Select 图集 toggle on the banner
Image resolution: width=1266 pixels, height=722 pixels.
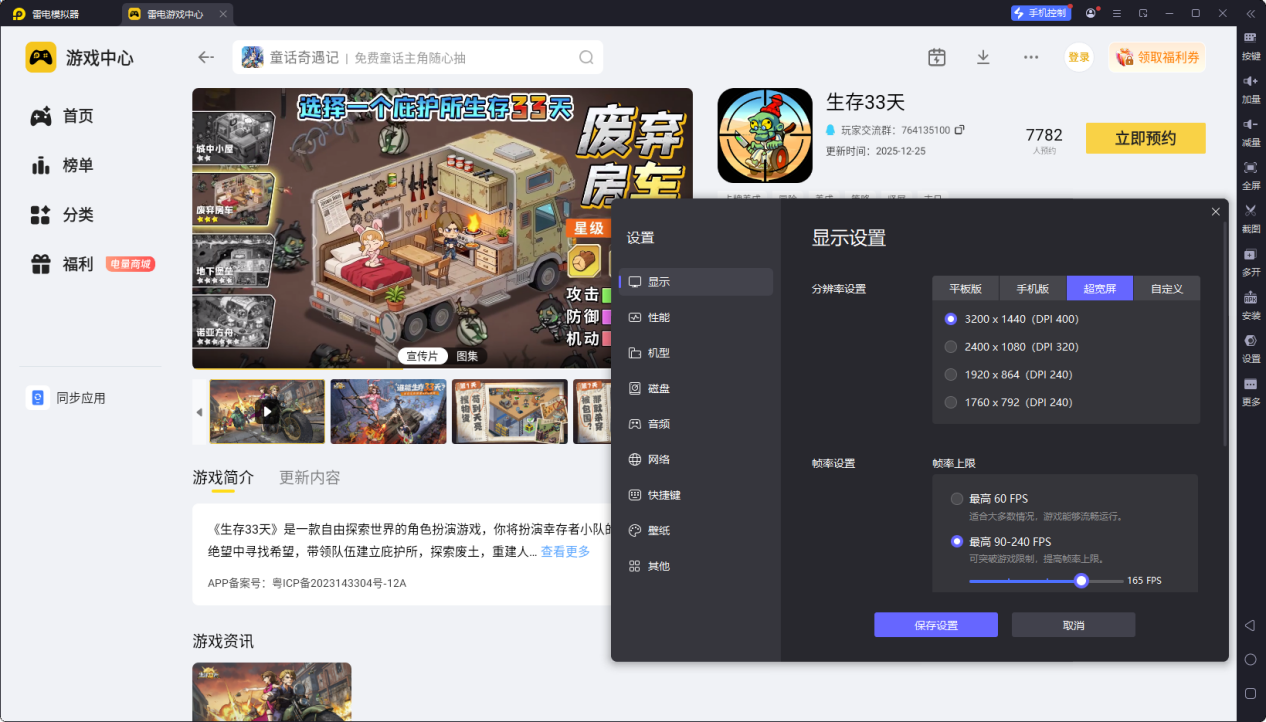click(467, 356)
